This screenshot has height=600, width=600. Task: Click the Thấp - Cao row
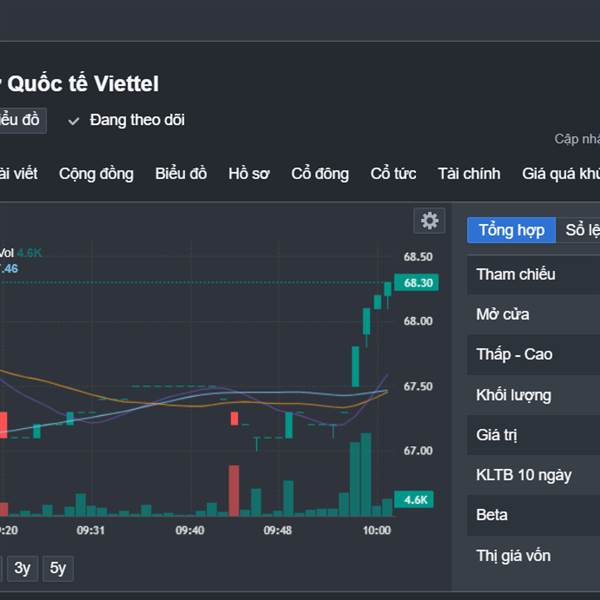pyautogui.click(x=533, y=355)
